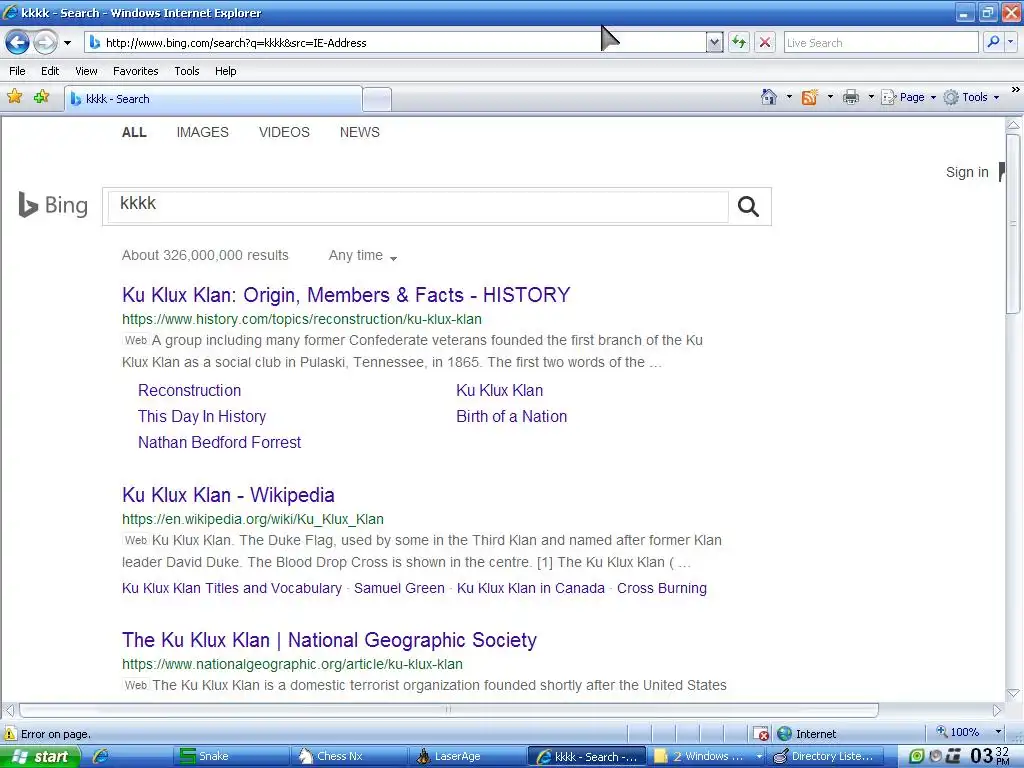Click the Bing search query box
Image resolution: width=1024 pixels, height=768 pixels.
click(418, 206)
